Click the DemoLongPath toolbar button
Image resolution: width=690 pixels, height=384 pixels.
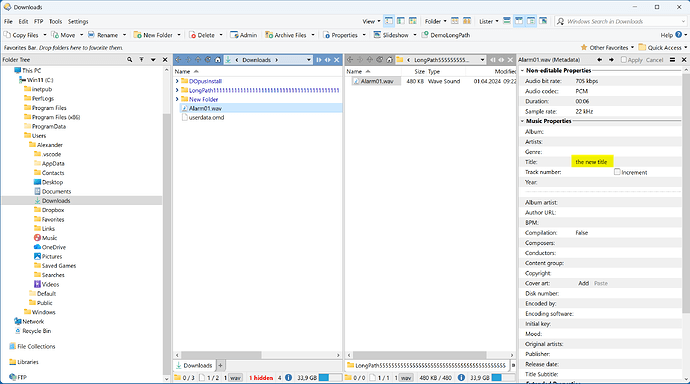coord(446,35)
